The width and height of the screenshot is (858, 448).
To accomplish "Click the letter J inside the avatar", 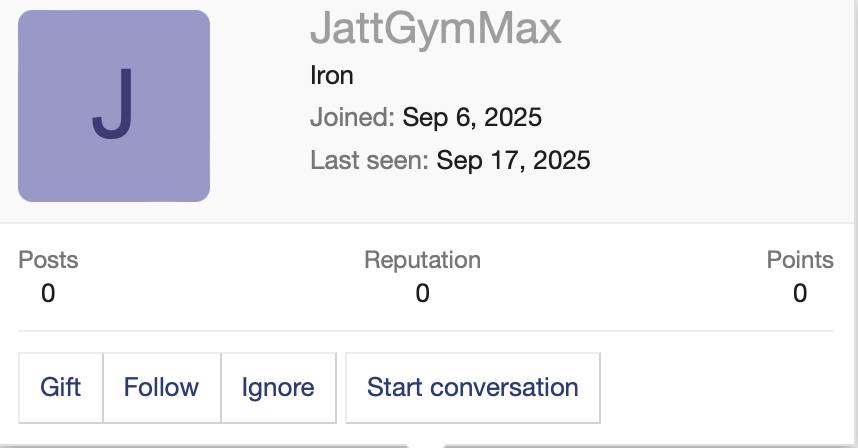I will coord(112,105).
